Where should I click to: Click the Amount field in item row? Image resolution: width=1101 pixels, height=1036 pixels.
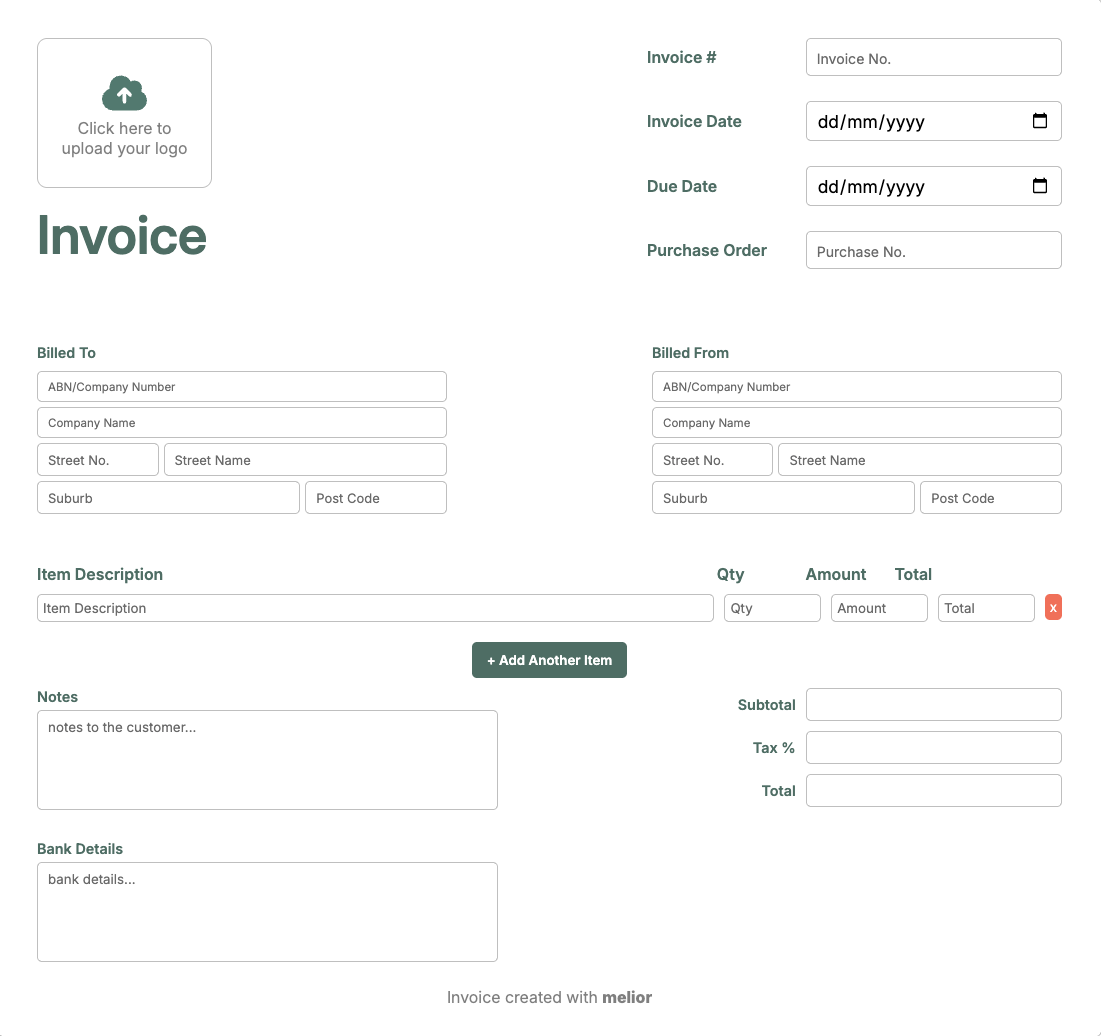point(878,608)
